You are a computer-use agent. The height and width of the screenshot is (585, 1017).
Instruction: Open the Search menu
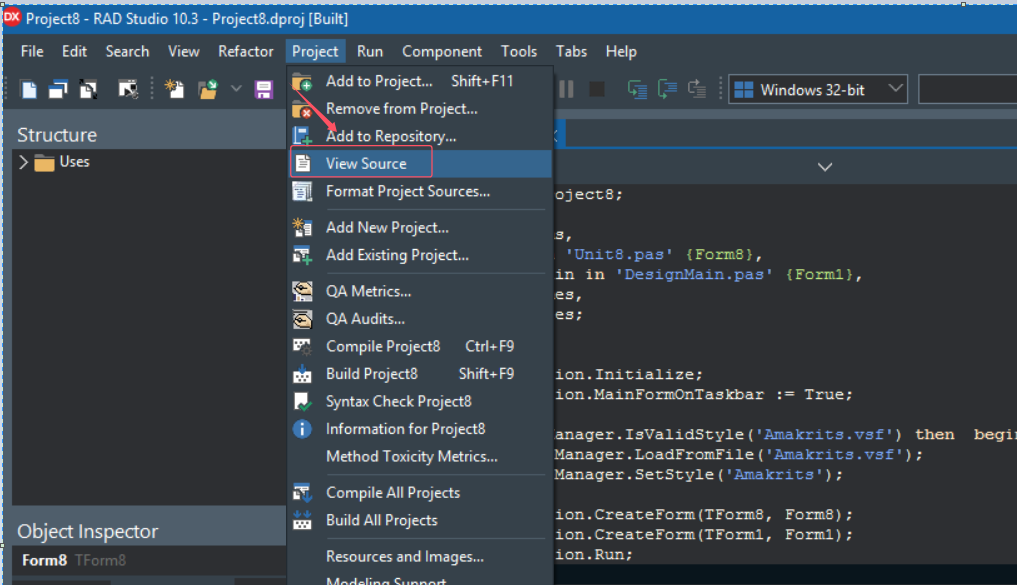click(x=127, y=51)
